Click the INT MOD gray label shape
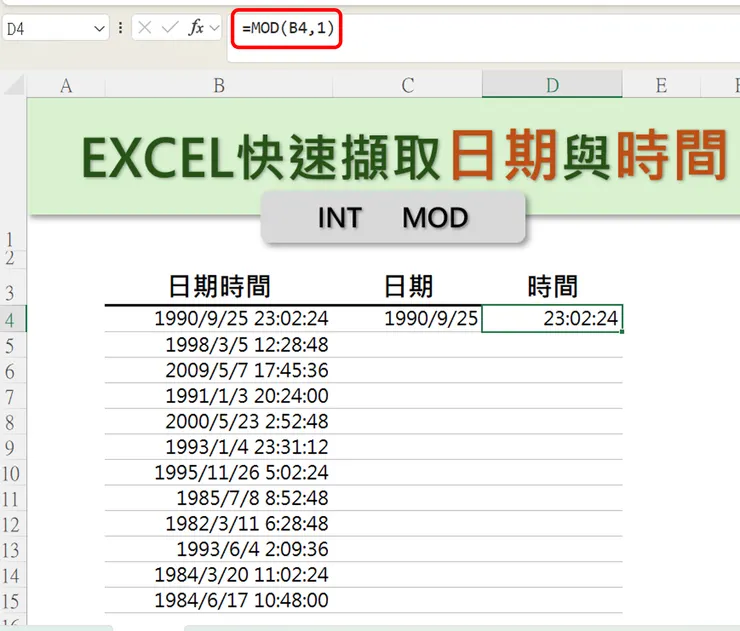The height and width of the screenshot is (631, 740). pos(393,218)
